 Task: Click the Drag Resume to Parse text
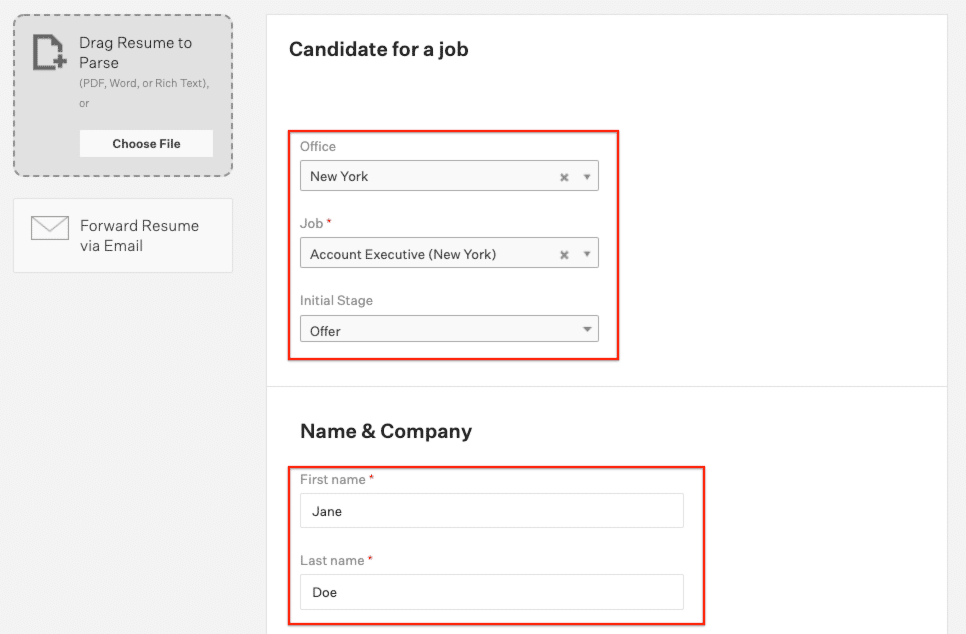136,52
